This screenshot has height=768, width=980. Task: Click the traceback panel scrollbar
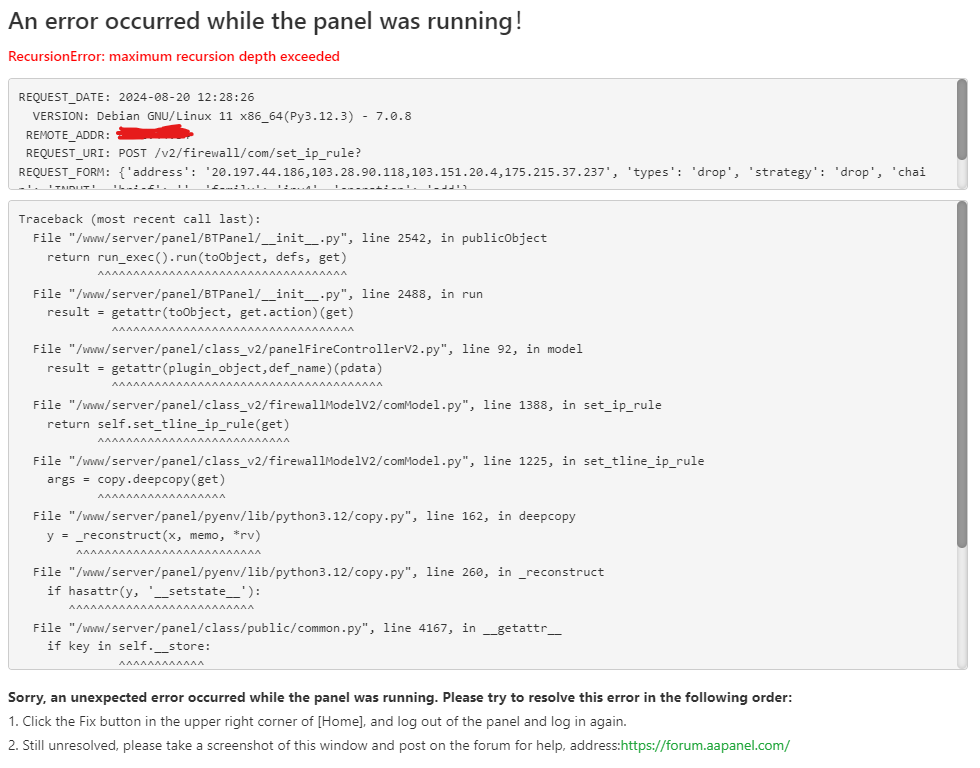pyautogui.click(x=962, y=374)
